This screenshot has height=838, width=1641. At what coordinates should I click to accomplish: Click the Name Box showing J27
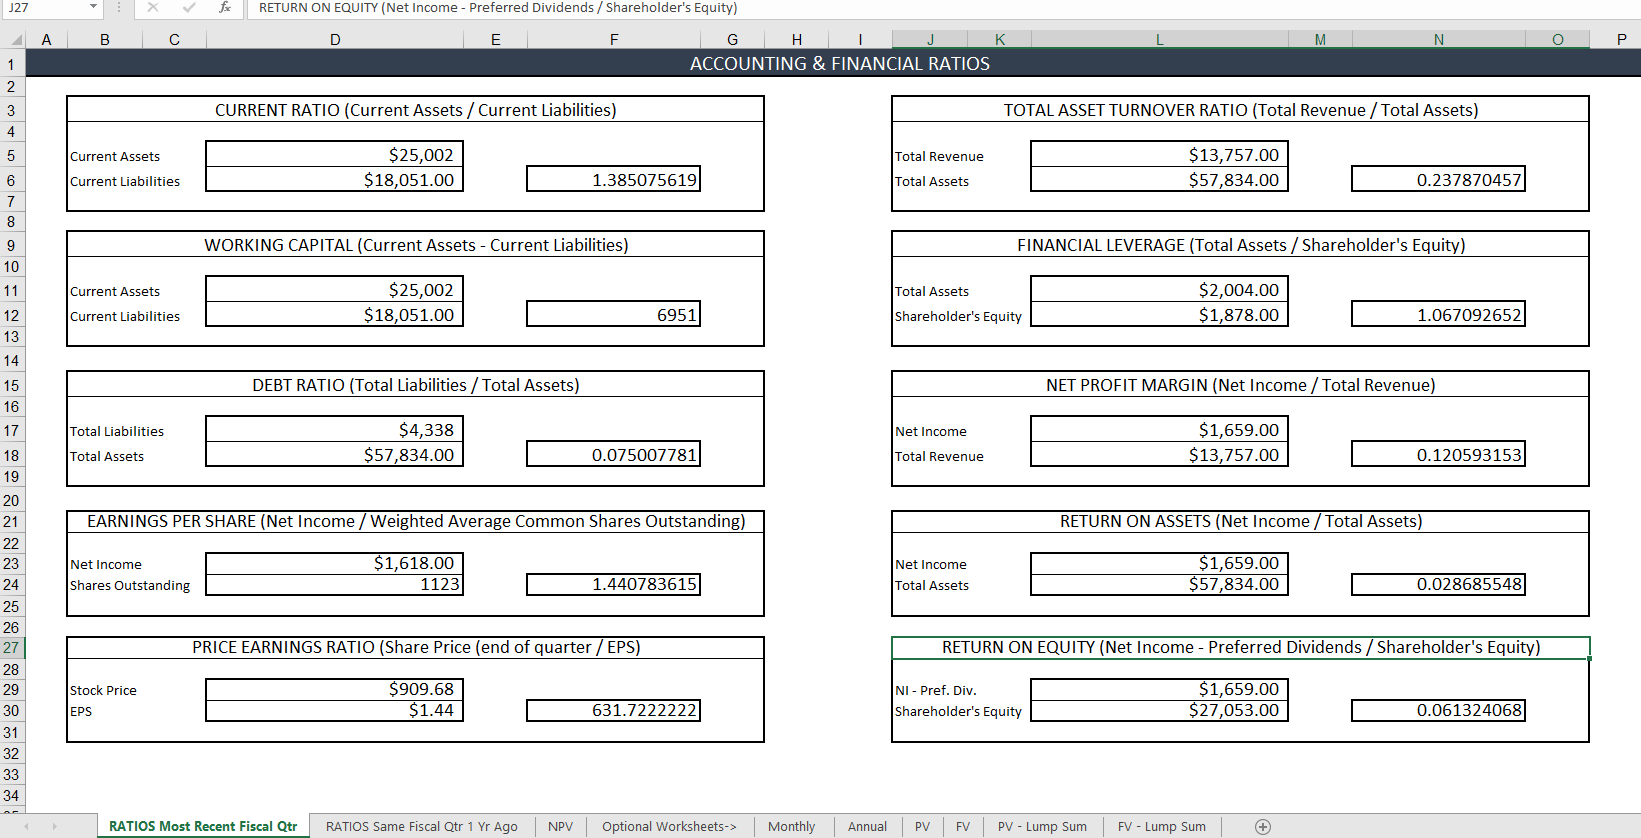click(x=45, y=8)
